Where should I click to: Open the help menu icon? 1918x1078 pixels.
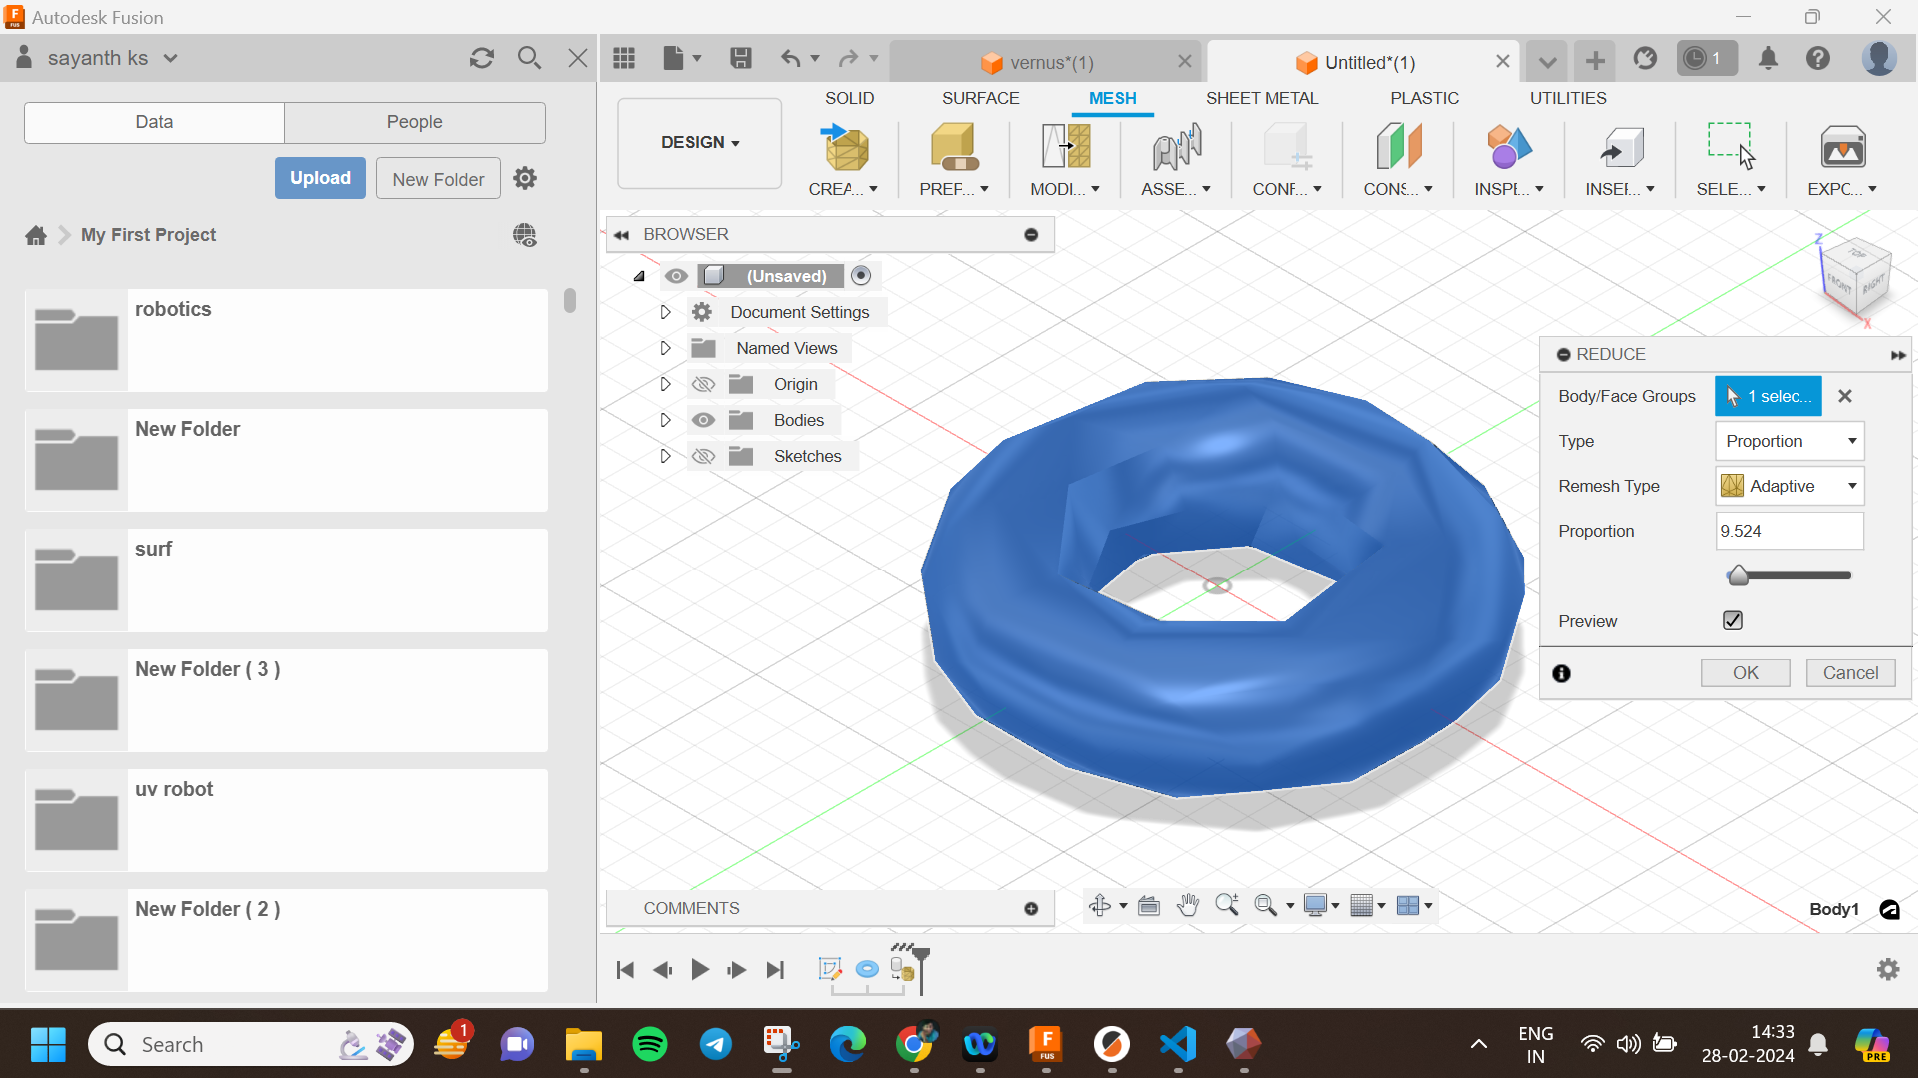click(x=1819, y=59)
